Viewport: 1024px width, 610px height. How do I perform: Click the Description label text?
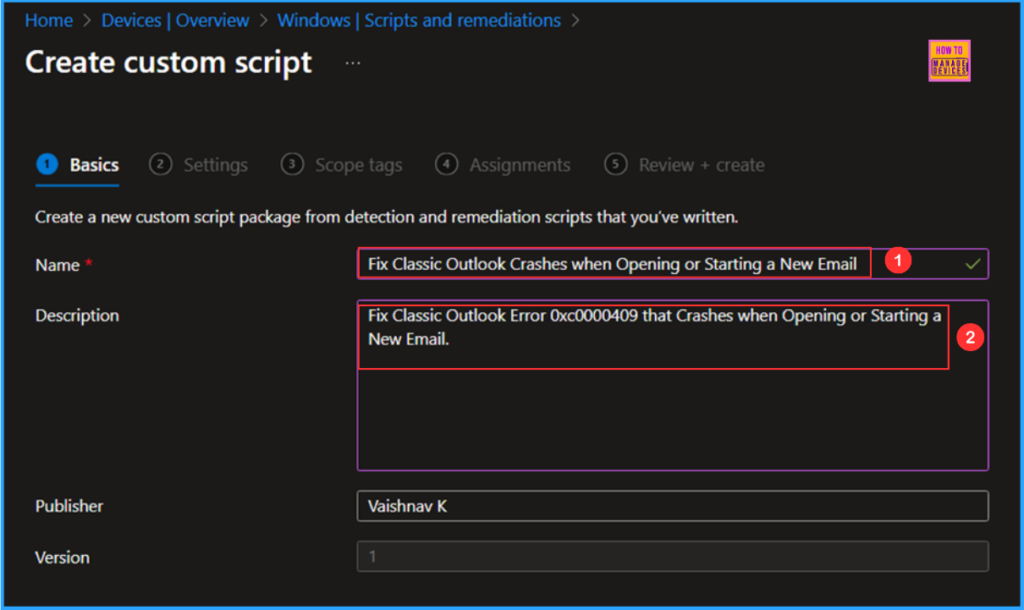click(x=77, y=315)
